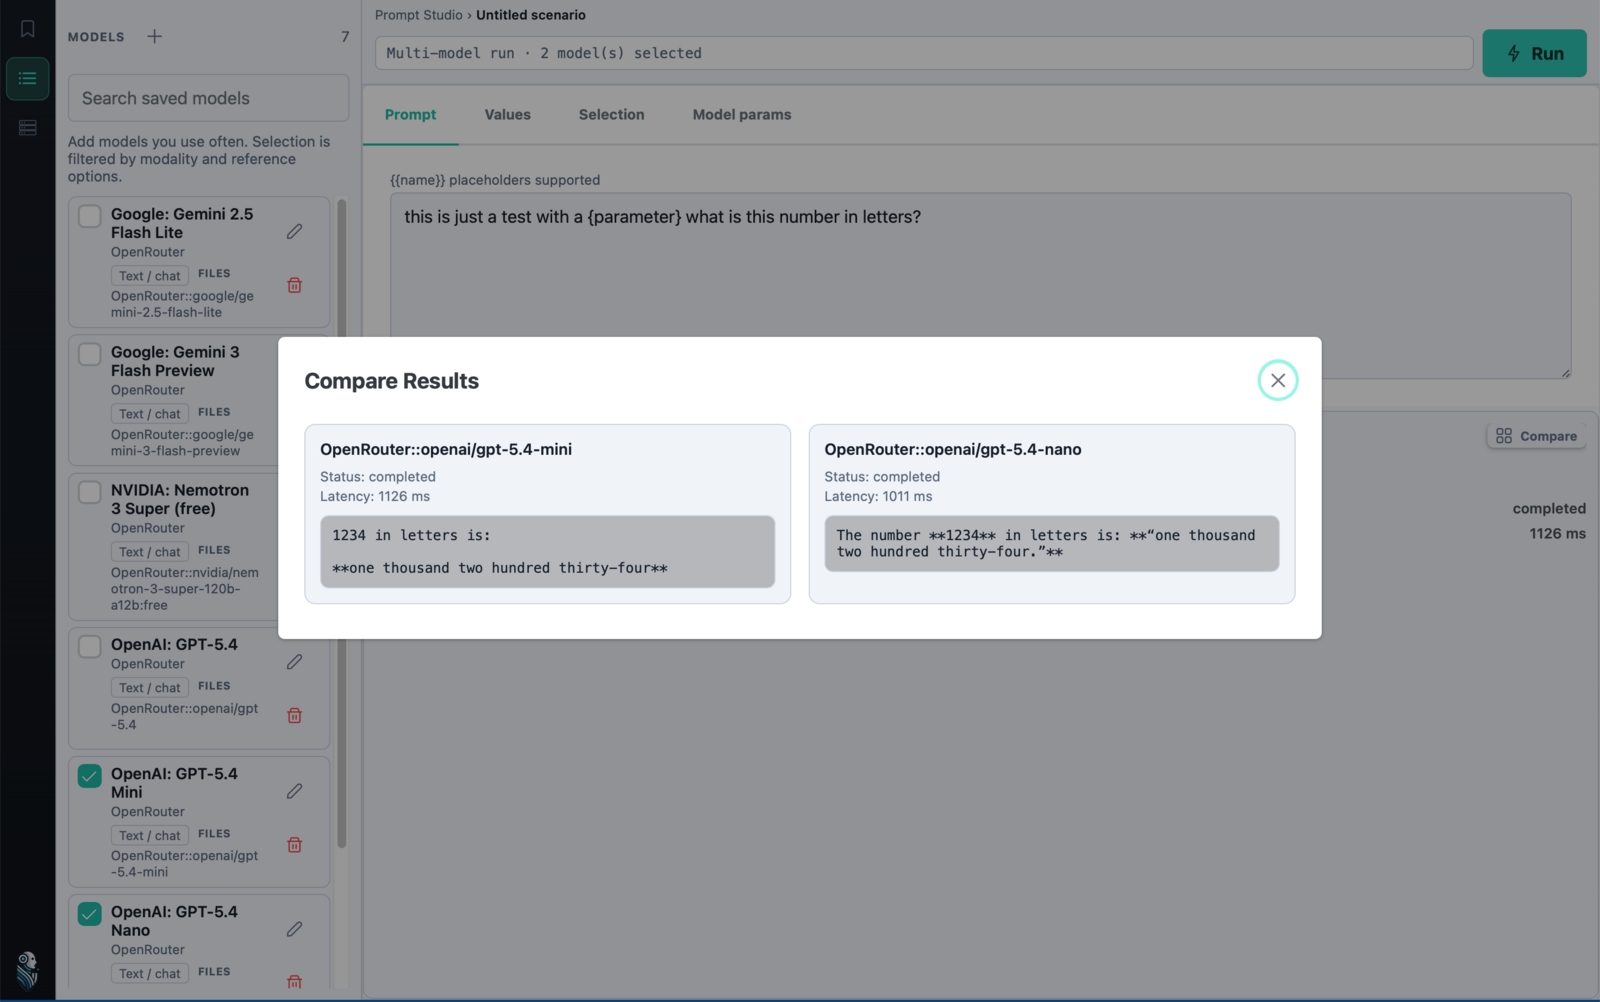Click Latency: 1011 ms in dialog
Screen dimensions: 1600x1002
click(878, 496)
